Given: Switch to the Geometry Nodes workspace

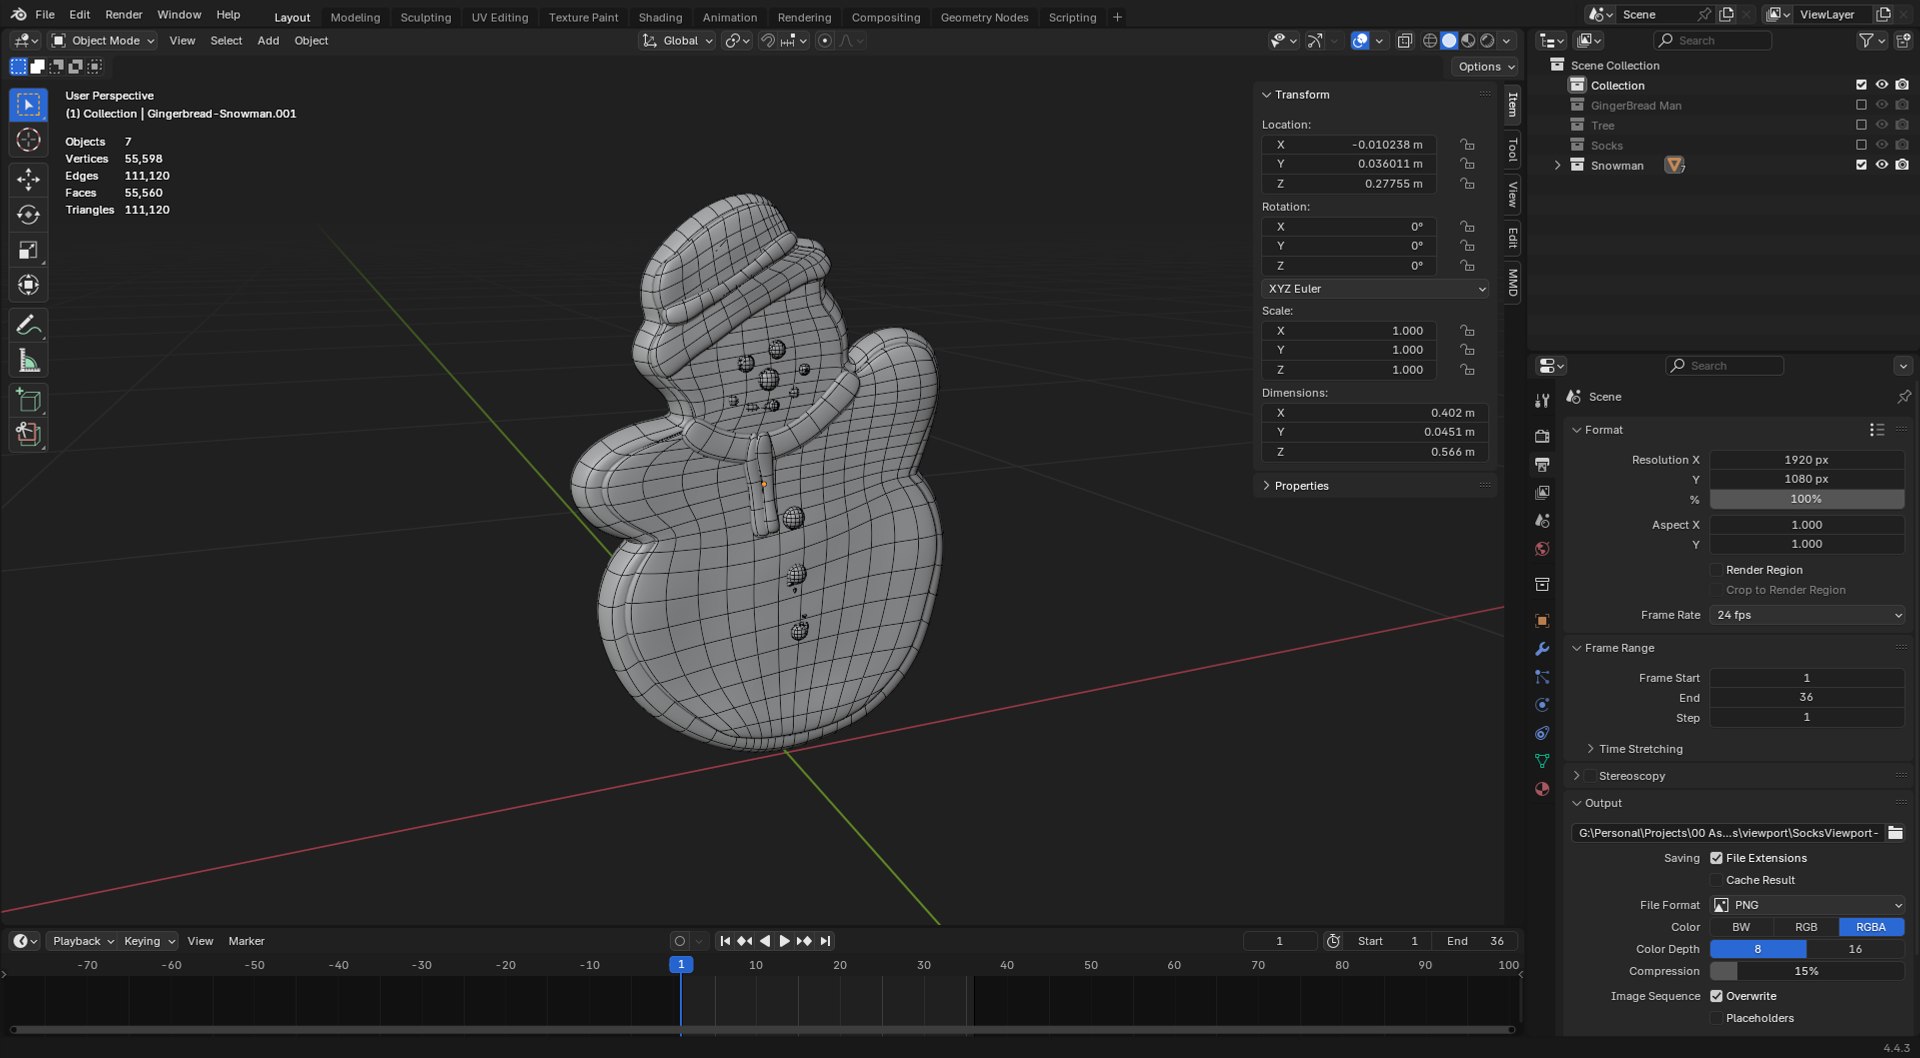Looking at the screenshot, I should 984,17.
